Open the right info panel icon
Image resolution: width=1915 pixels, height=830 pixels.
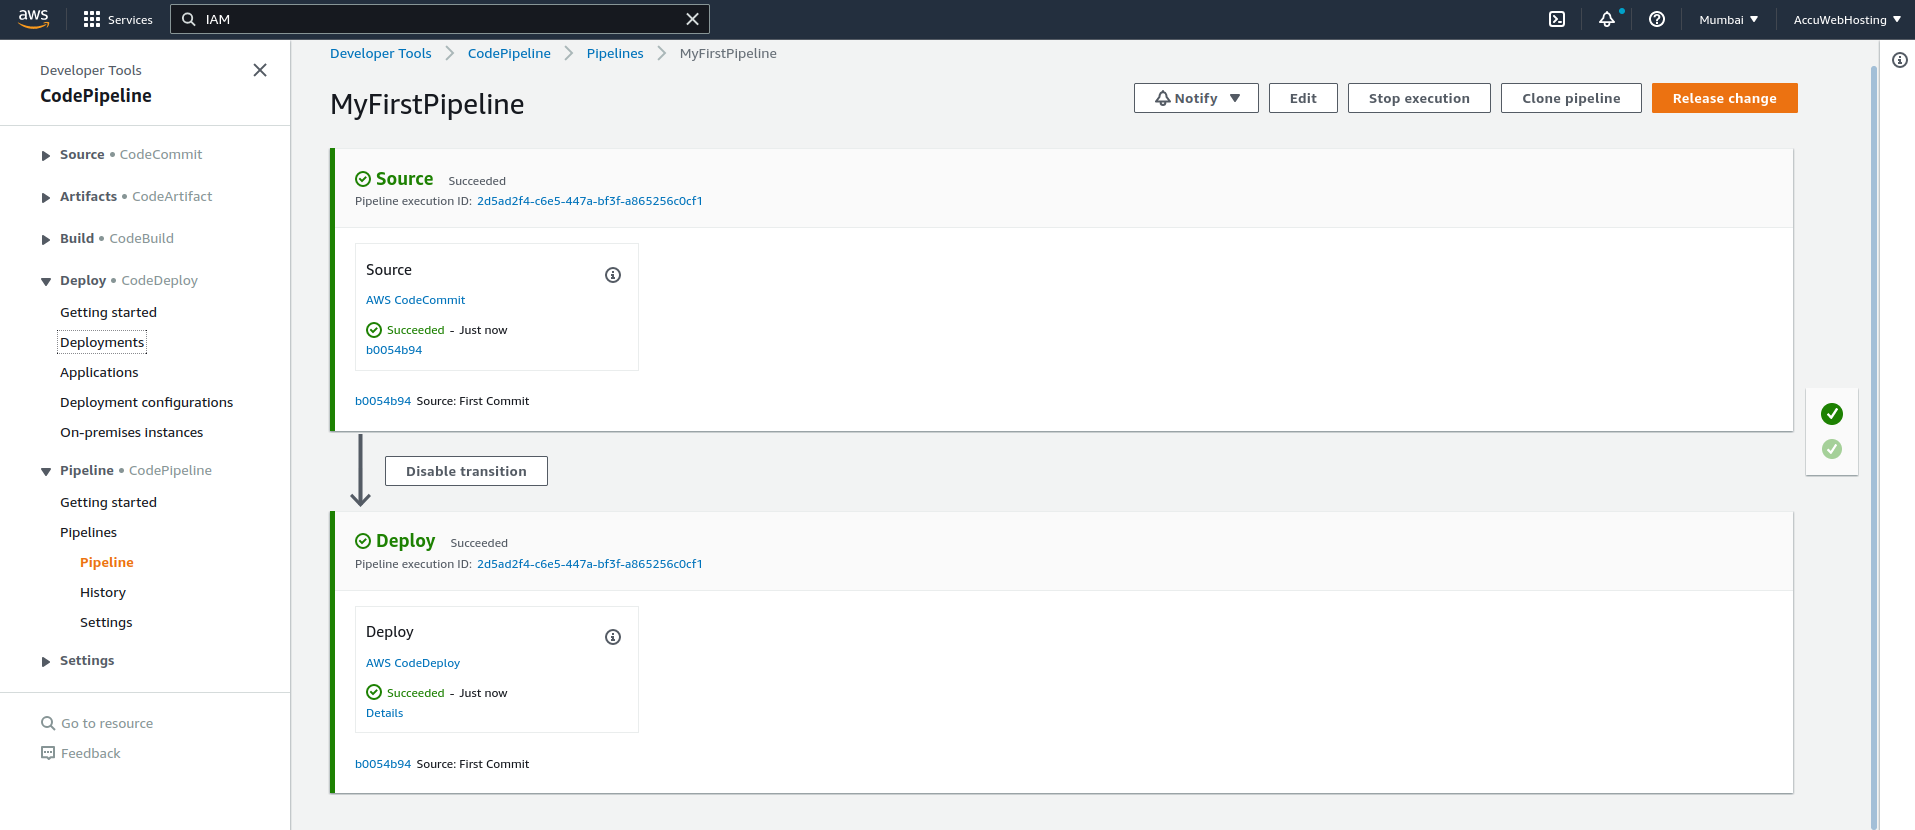pos(1900,60)
